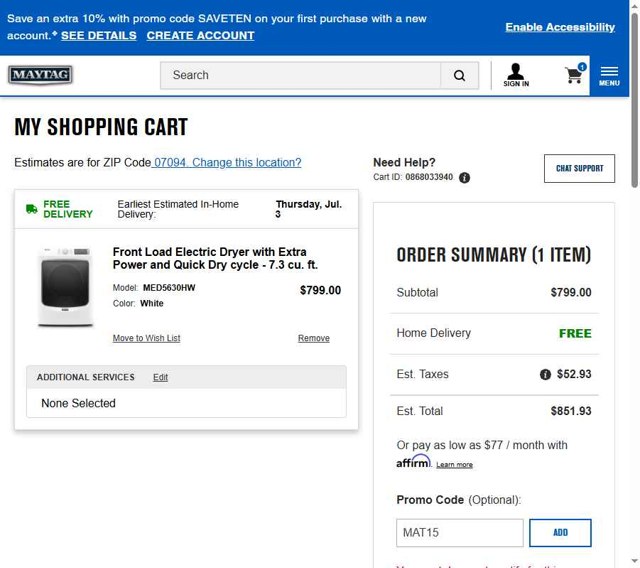Click the search magnifier icon
This screenshot has width=640, height=568.
point(460,75)
